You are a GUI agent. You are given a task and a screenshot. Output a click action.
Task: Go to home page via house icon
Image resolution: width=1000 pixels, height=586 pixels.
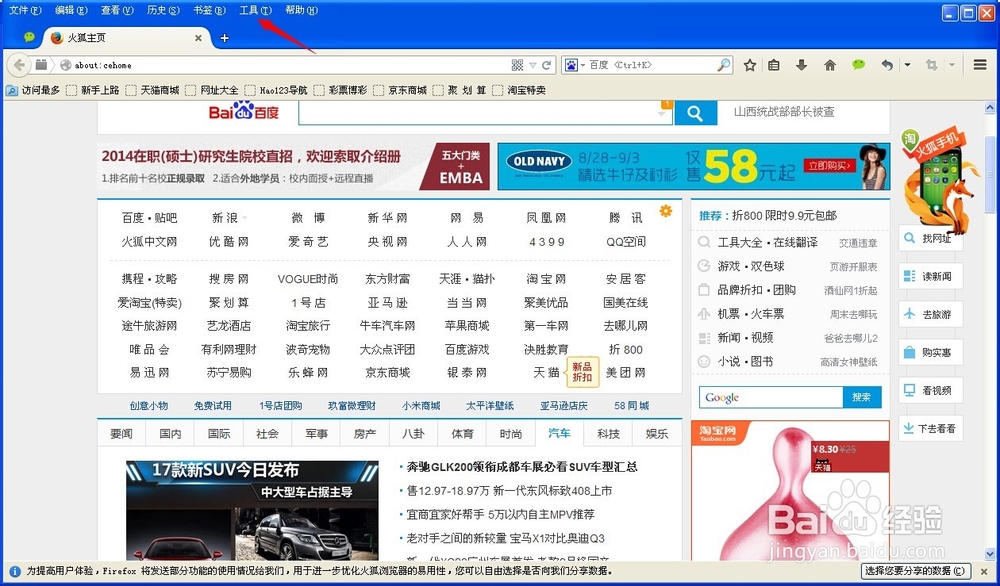click(830, 65)
